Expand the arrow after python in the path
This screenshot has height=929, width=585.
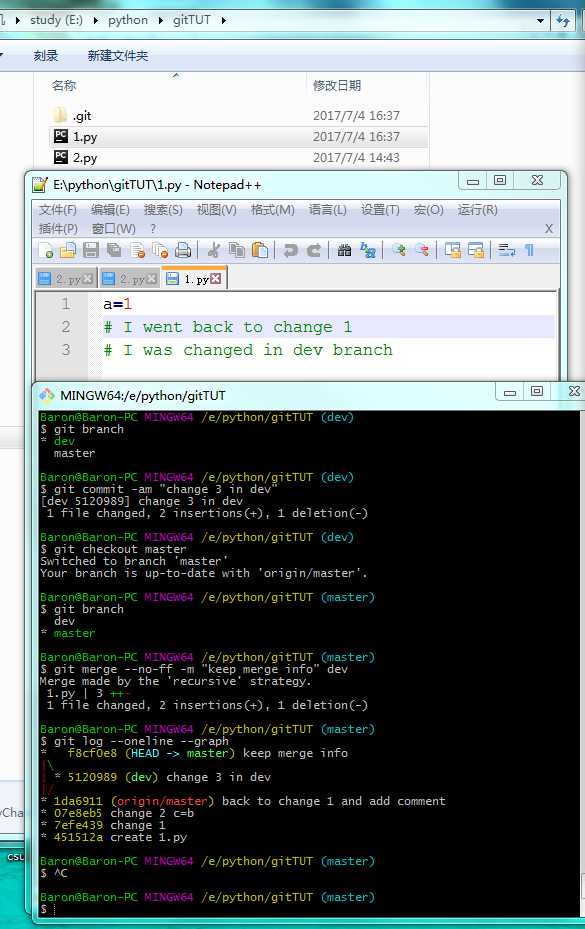(160, 20)
